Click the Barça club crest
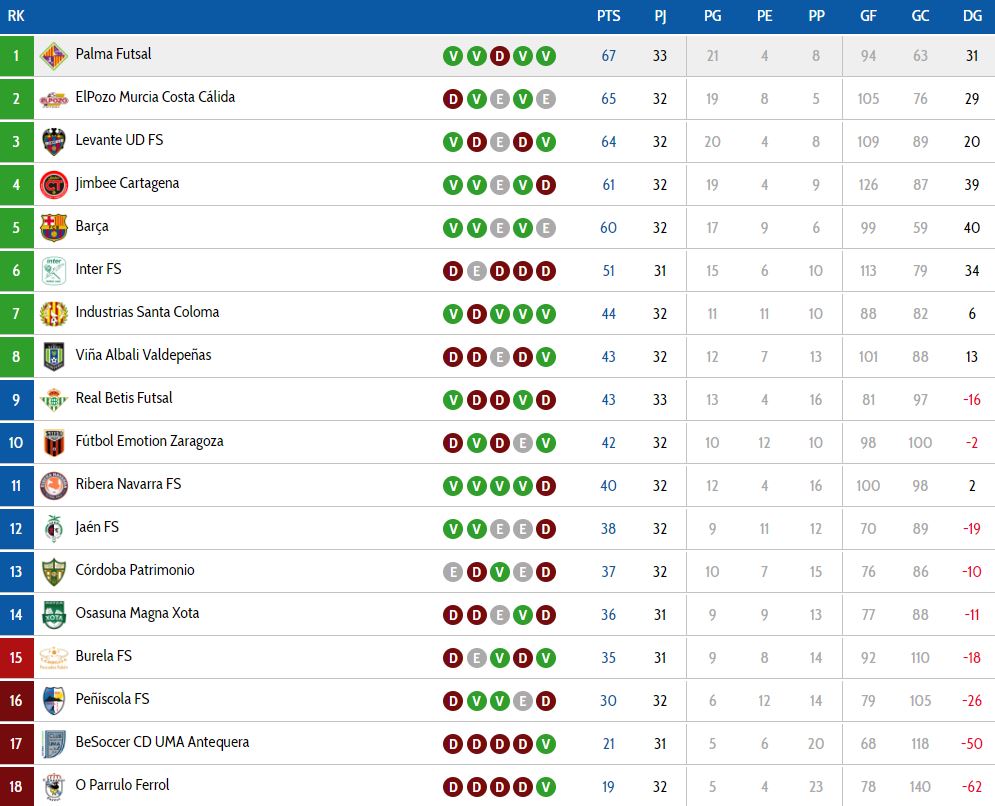 (x=54, y=228)
